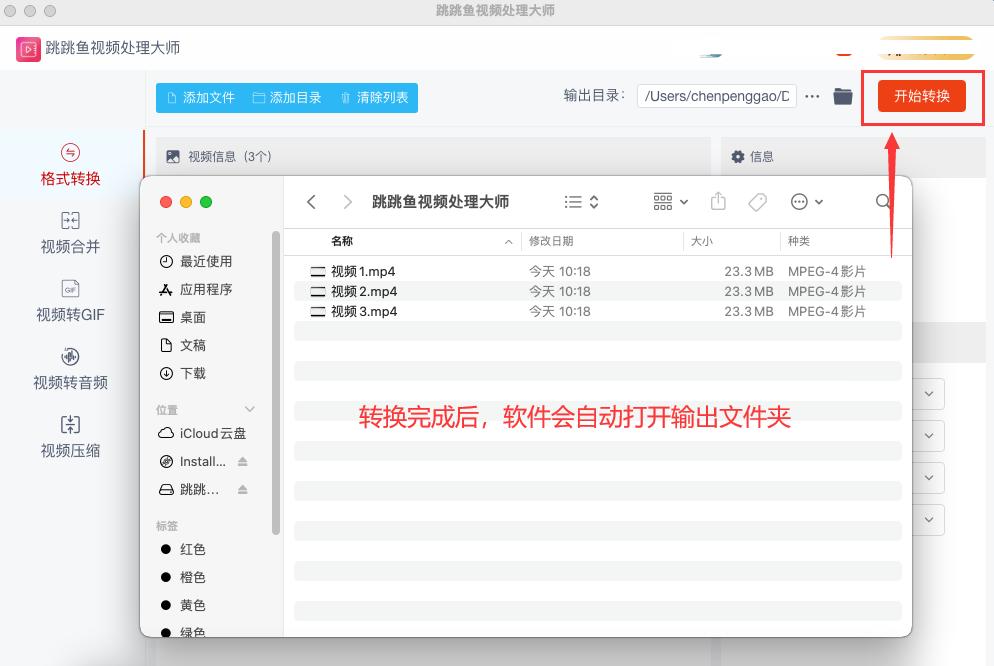Select the 视频转GIF tool

pyautogui.click(x=68, y=302)
